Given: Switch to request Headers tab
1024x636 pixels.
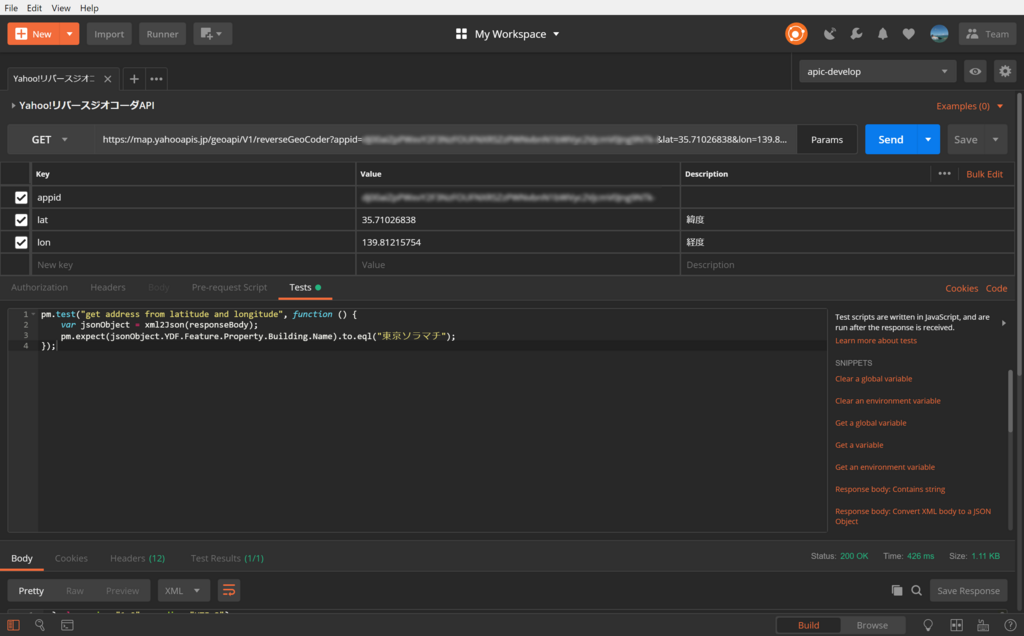Looking at the screenshot, I should coord(108,287).
